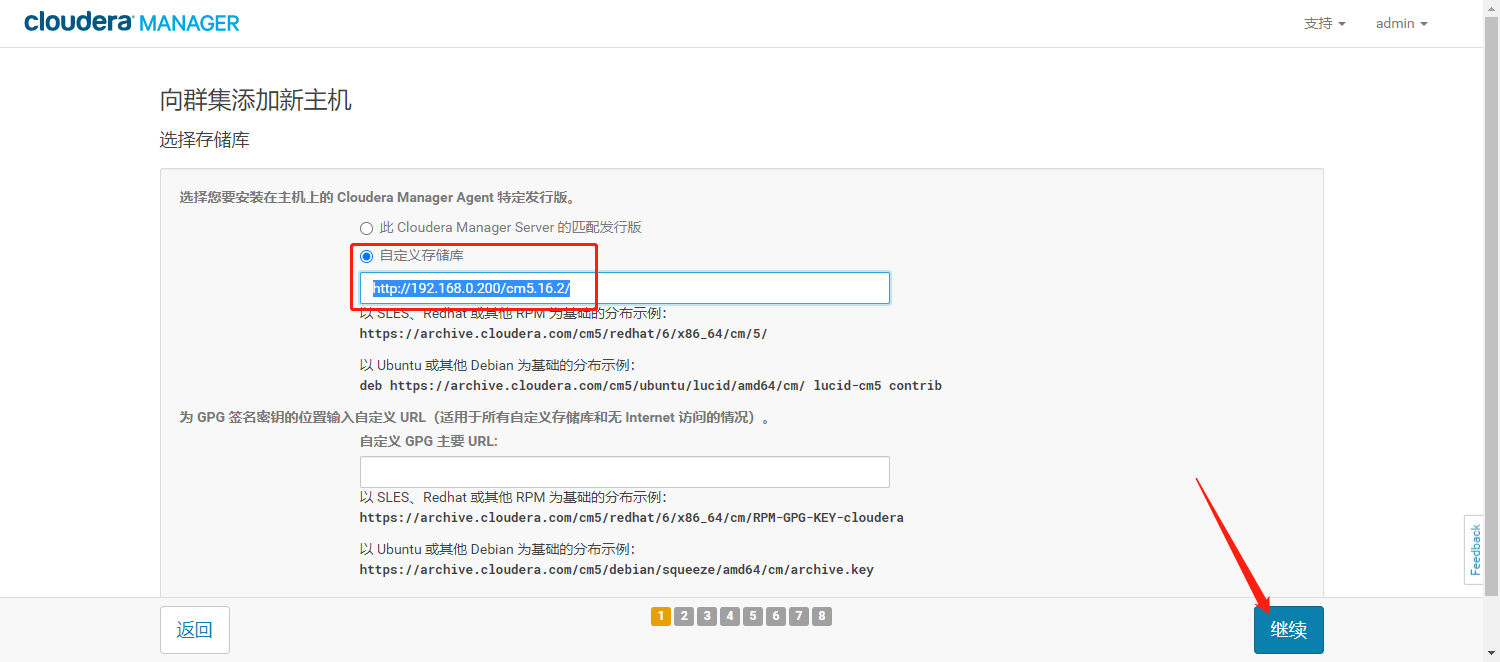Click the custom repository URL field

click(624, 288)
